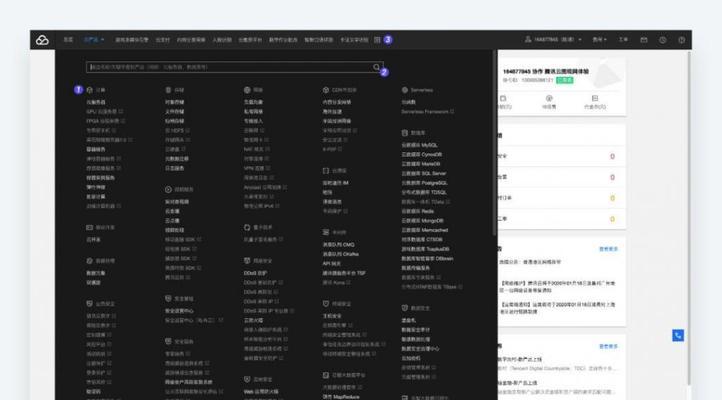The width and height of the screenshot is (722, 400).
Task: Click the storage category icon above HDFS column
Action: [169, 90]
